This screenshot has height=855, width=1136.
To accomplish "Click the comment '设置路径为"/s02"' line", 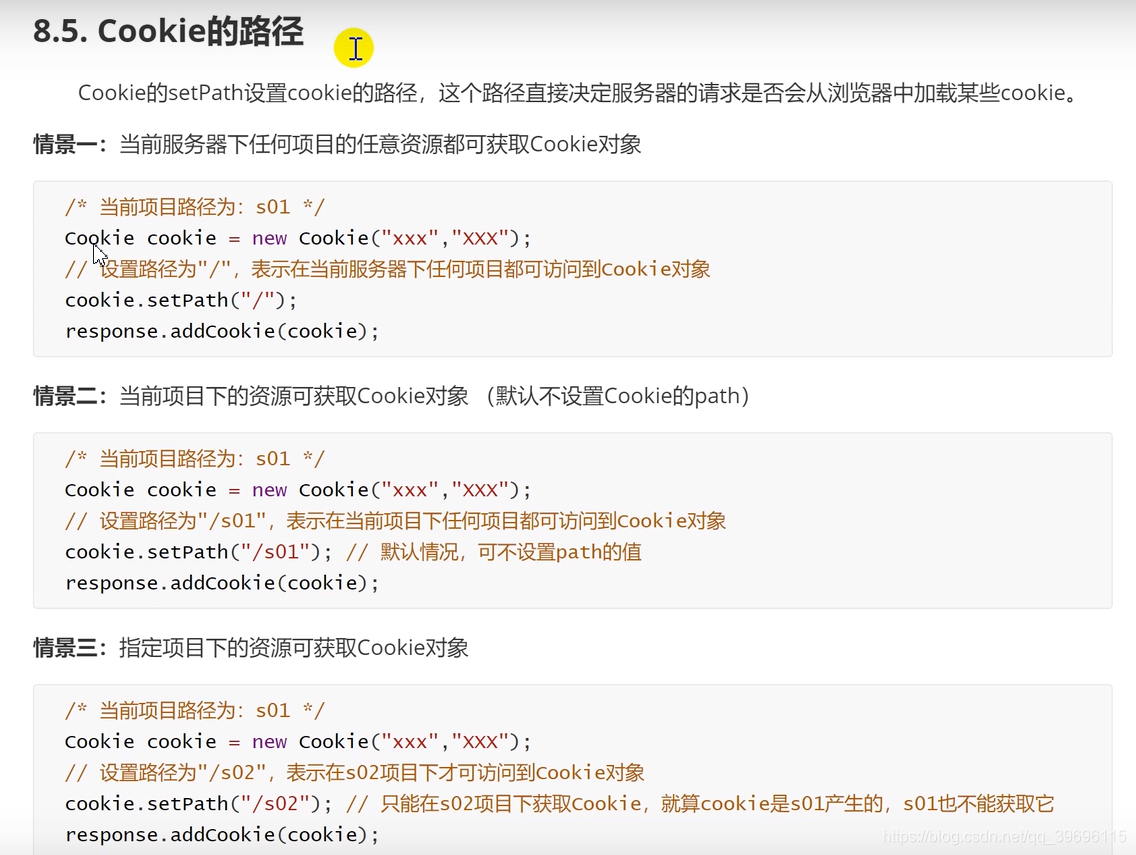I will [355, 772].
